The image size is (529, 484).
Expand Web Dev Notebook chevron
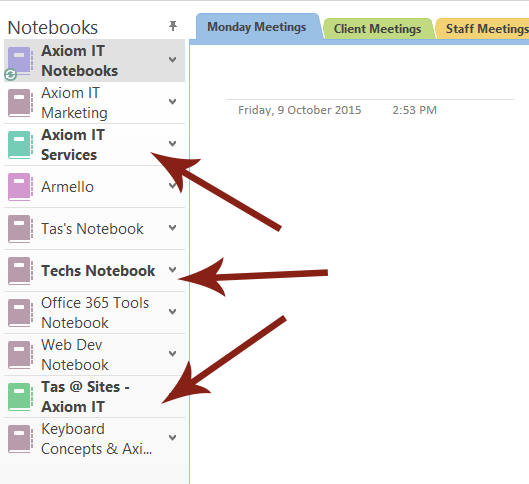(x=172, y=353)
